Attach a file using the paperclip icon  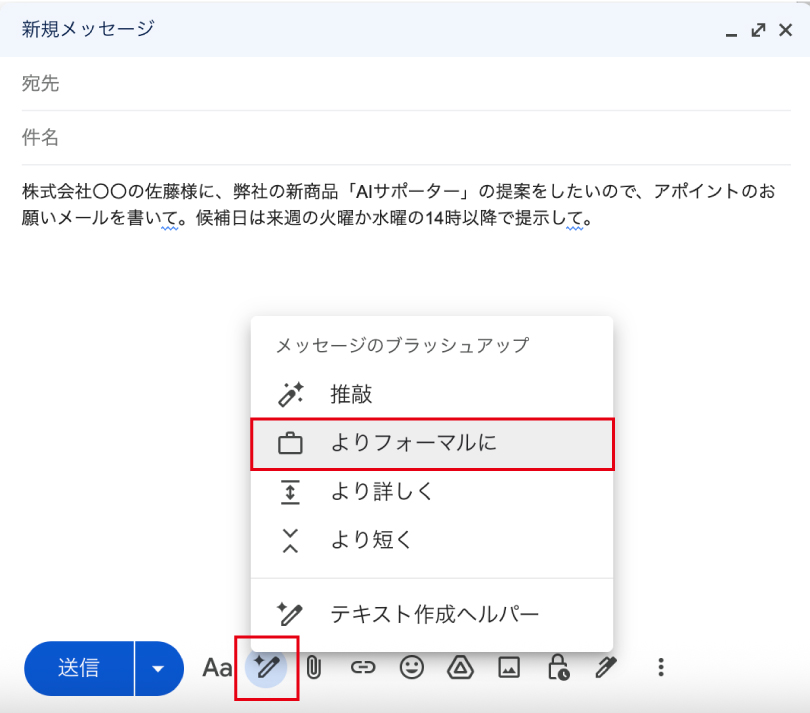(316, 667)
